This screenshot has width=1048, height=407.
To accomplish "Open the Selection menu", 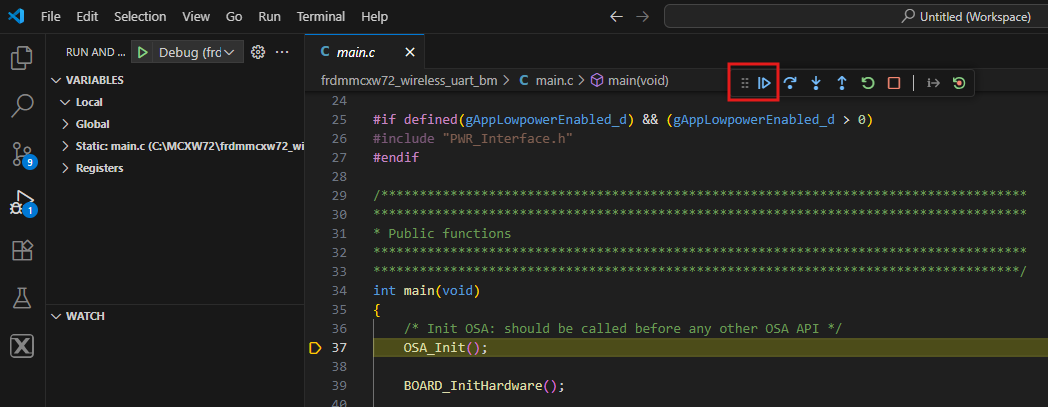I will point(140,17).
